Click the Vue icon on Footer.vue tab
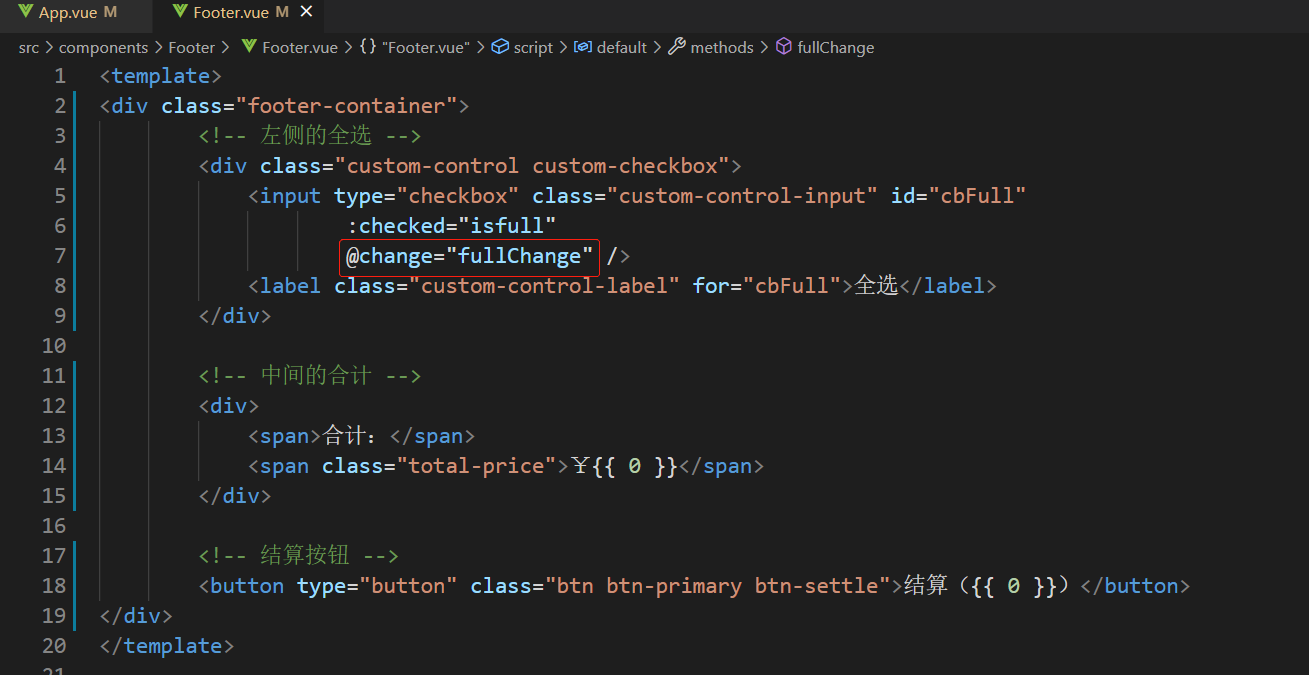Viewport: 1309px width, 675px height. coord(179,12)
